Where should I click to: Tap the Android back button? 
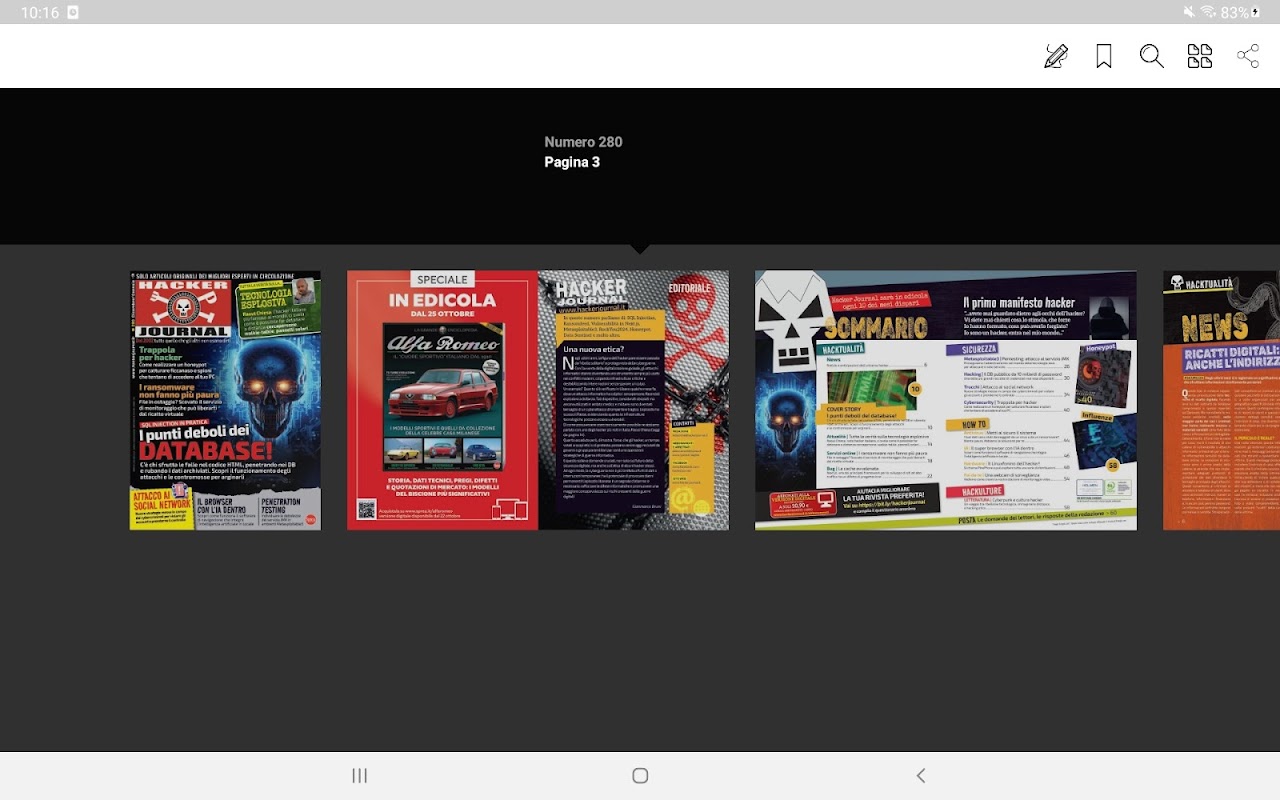(921, 776)
